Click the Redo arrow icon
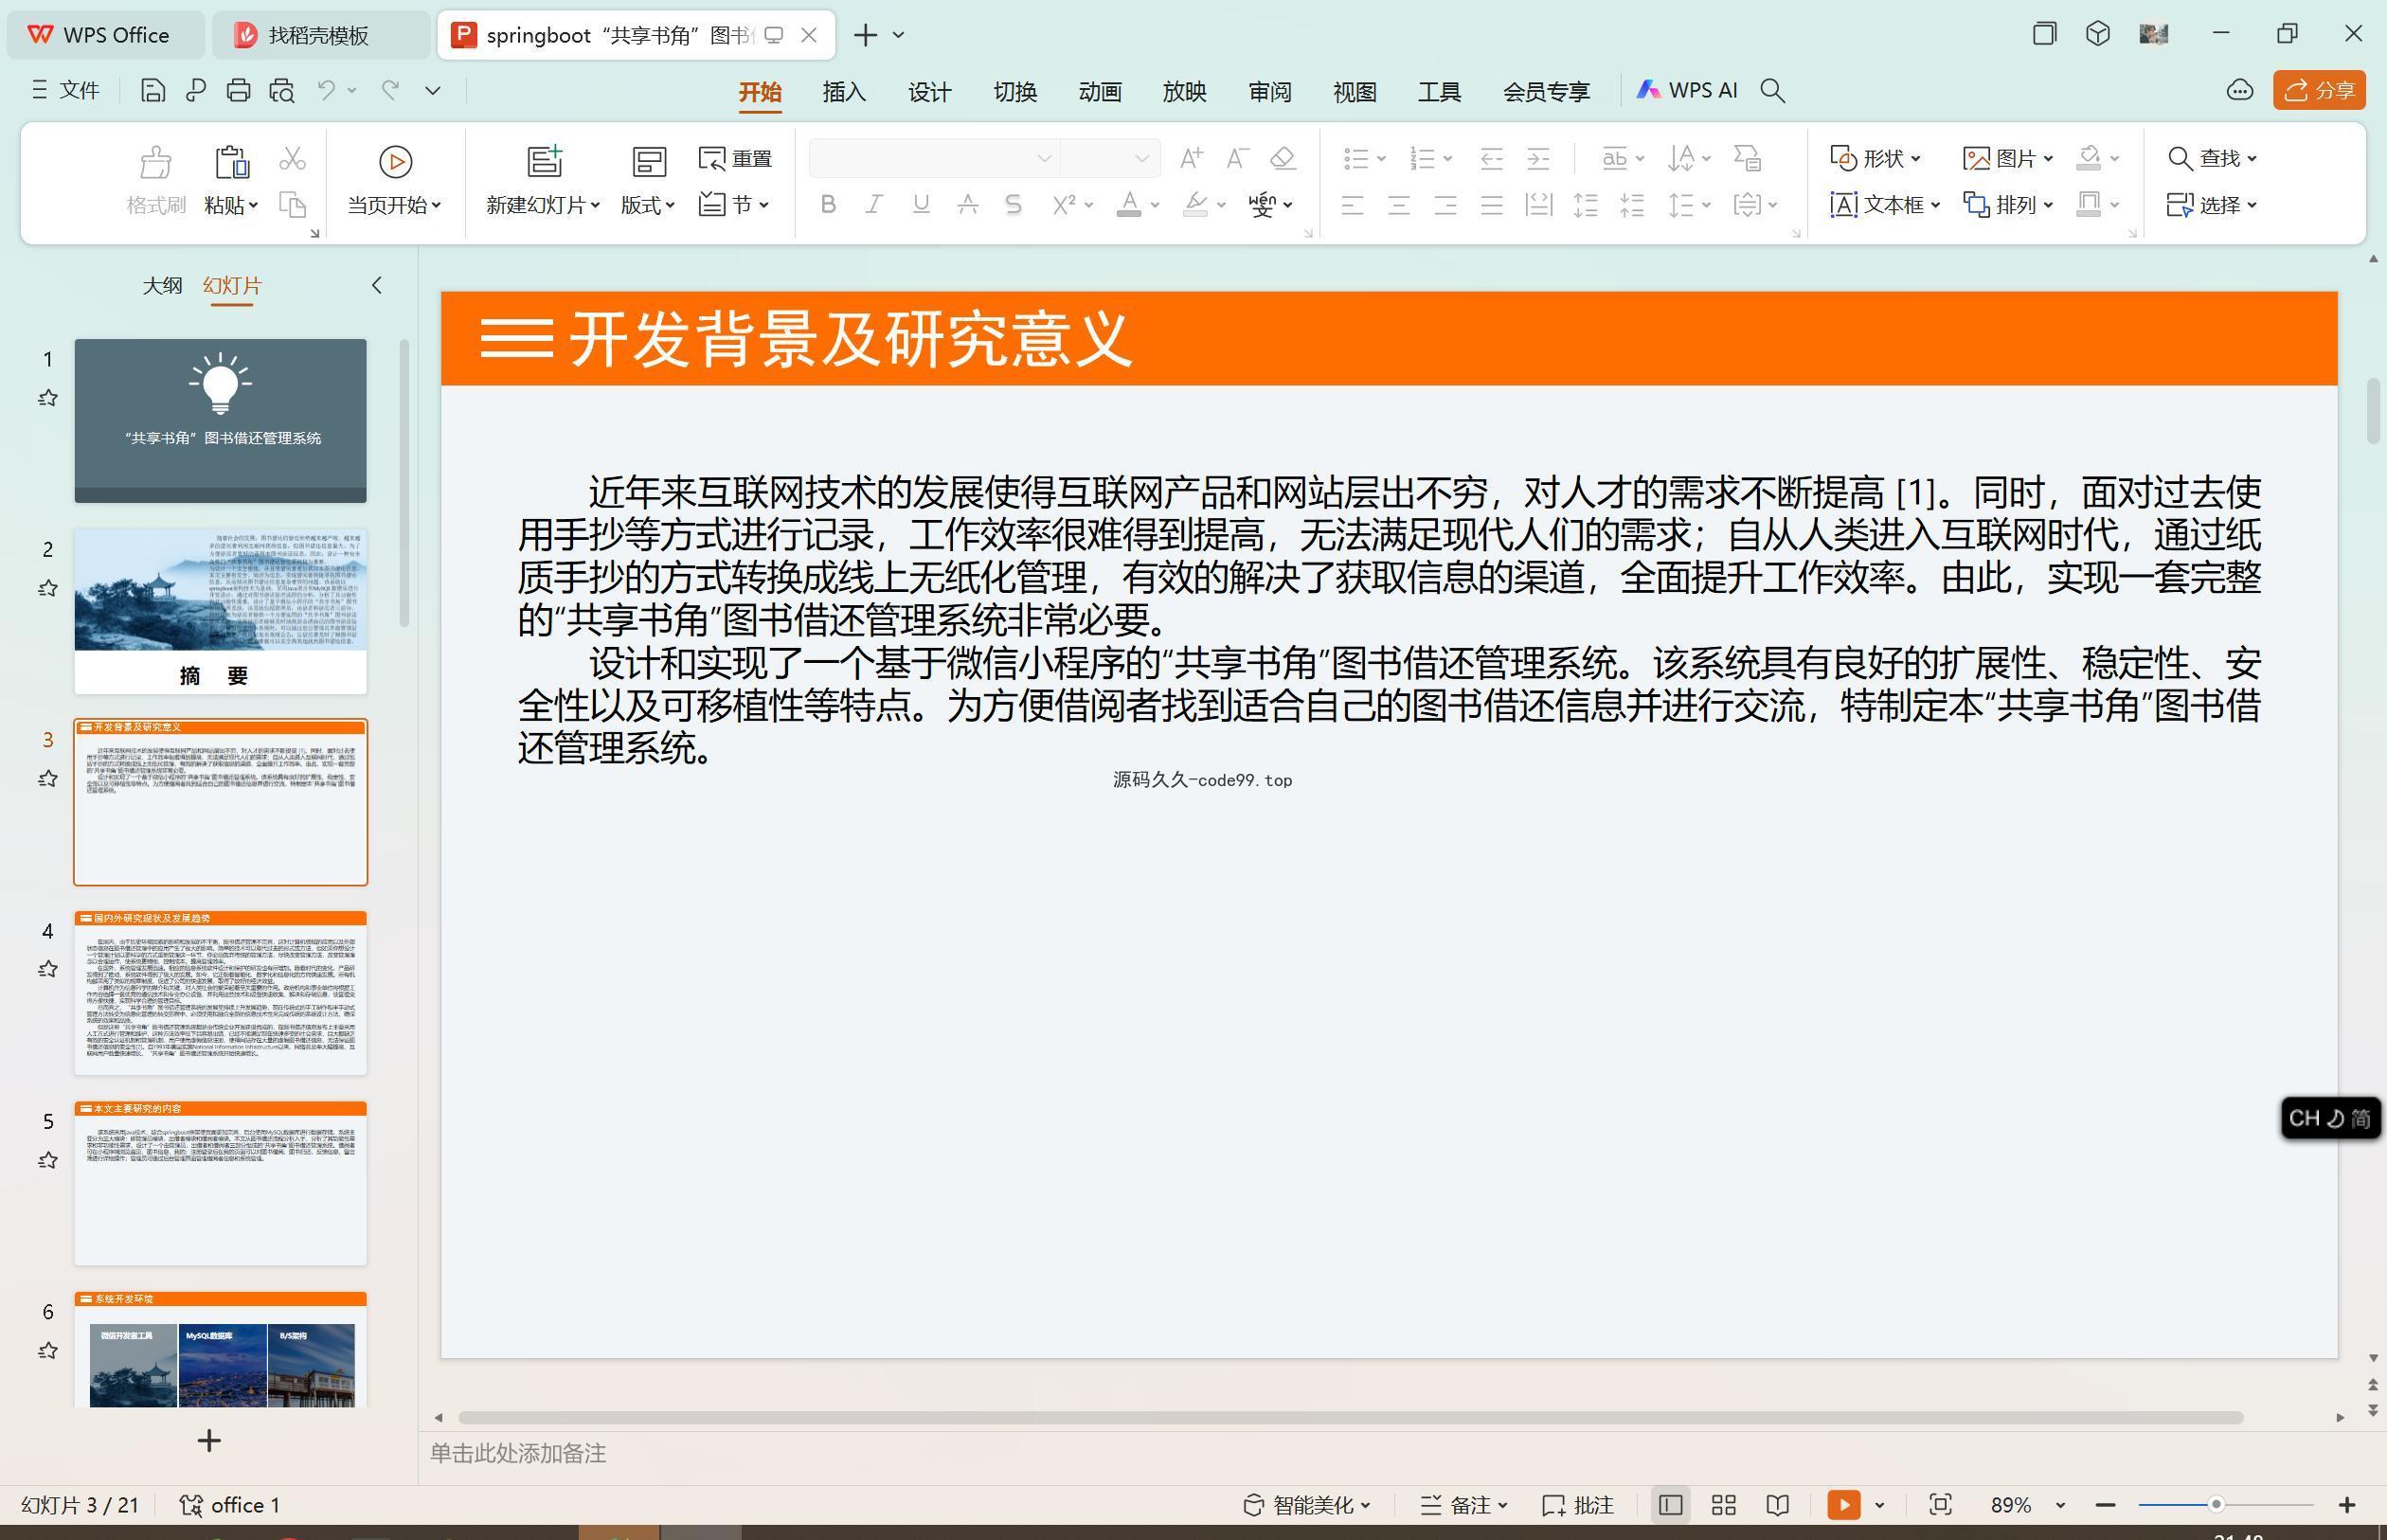The width and height of the screenshot is (2387, 1540). 391,91
